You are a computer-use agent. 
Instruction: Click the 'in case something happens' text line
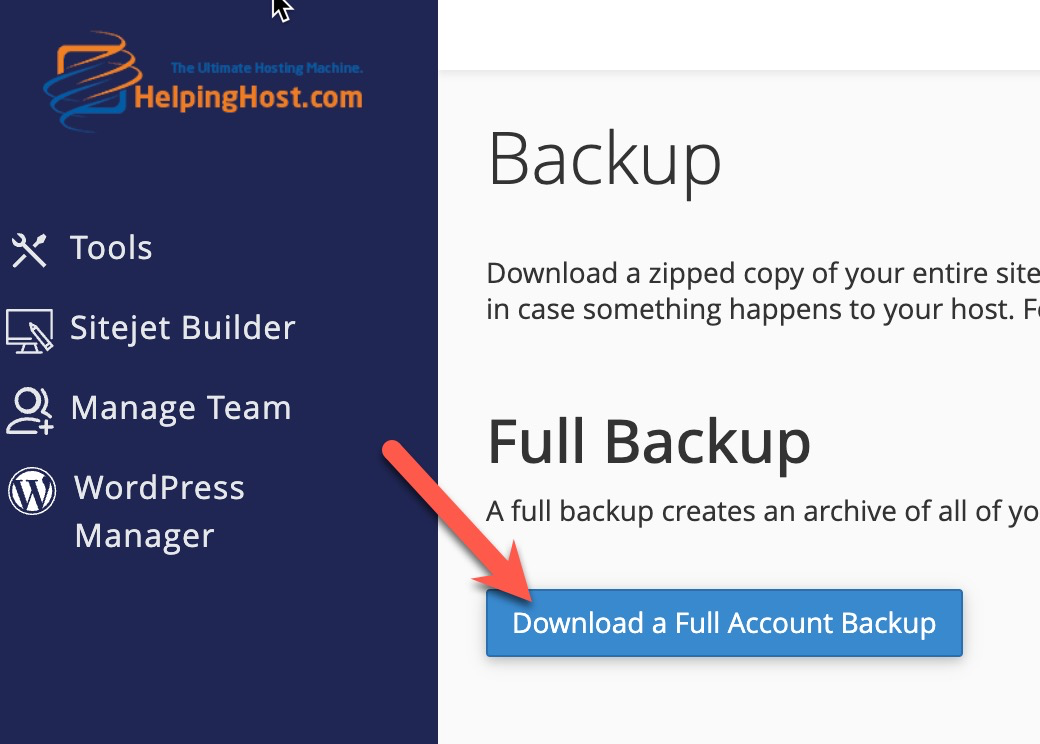(763, 310)
